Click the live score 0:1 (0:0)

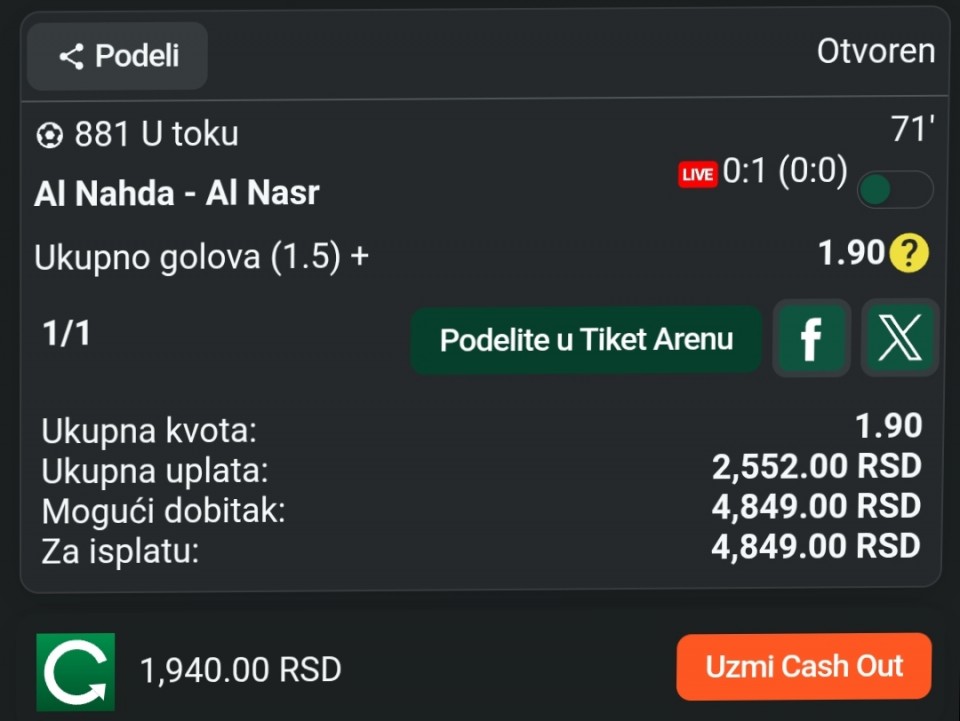[x=785, y=172]
